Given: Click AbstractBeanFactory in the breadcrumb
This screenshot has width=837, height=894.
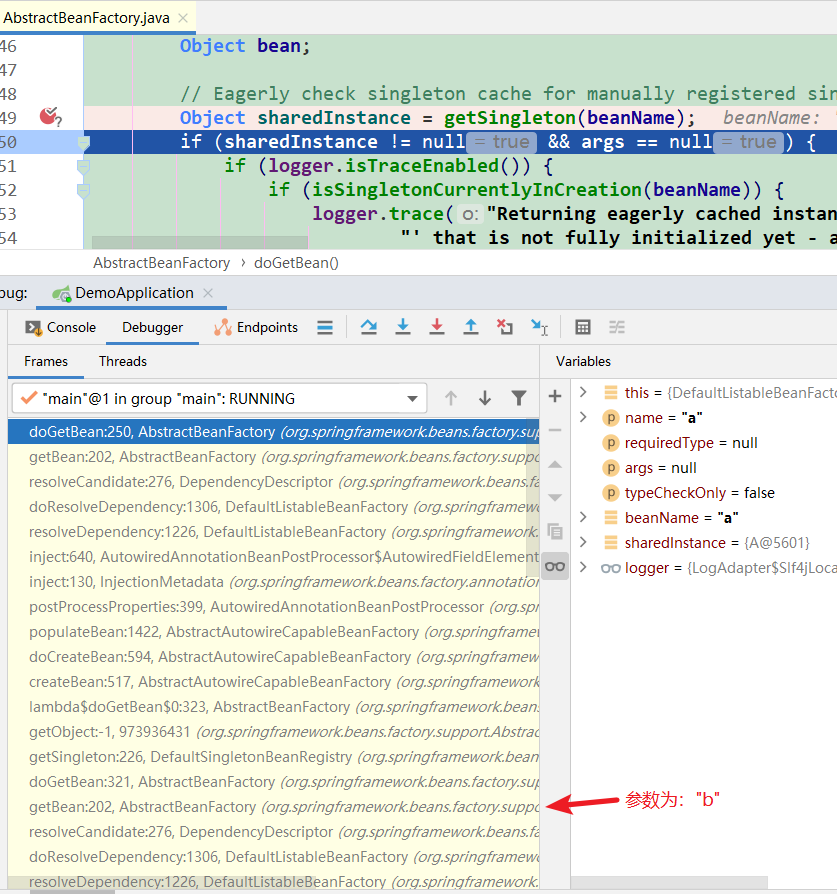Looking at the screenshot, I should coord(161,263).
